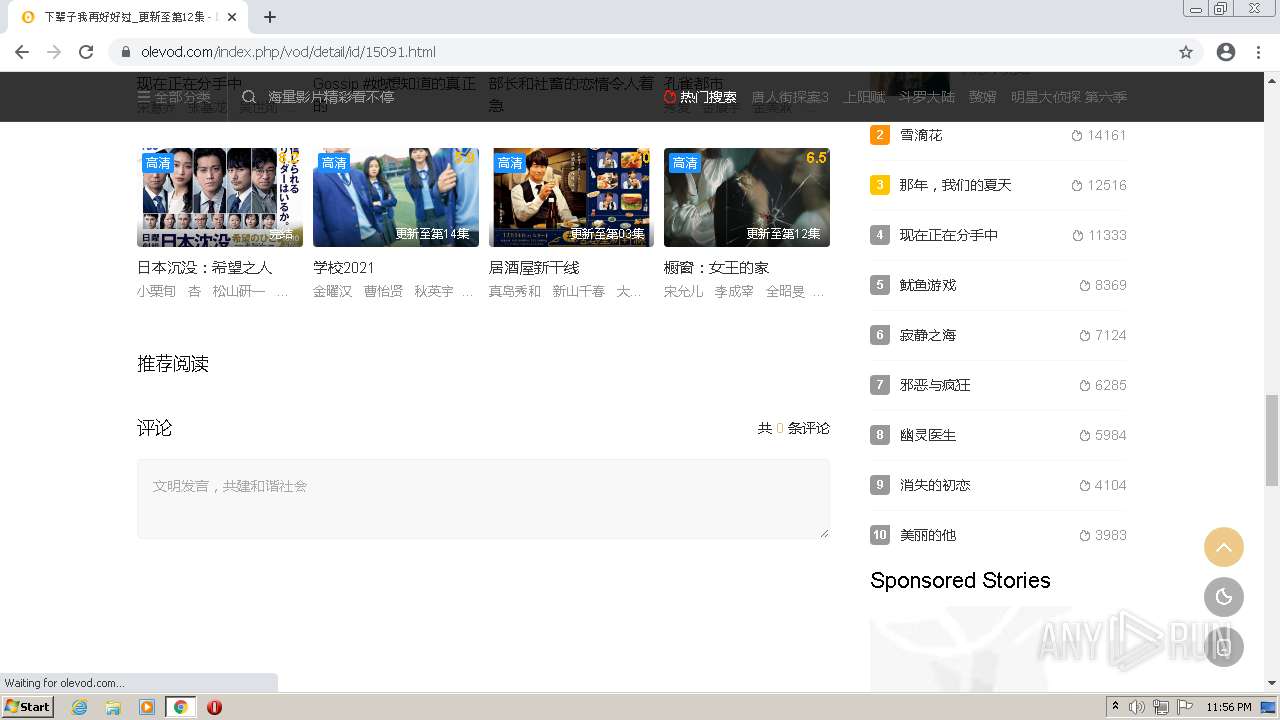The width and height of the screenshot is (1280, 720).
Task: Click the comment text area
Action: pos(483,499)
